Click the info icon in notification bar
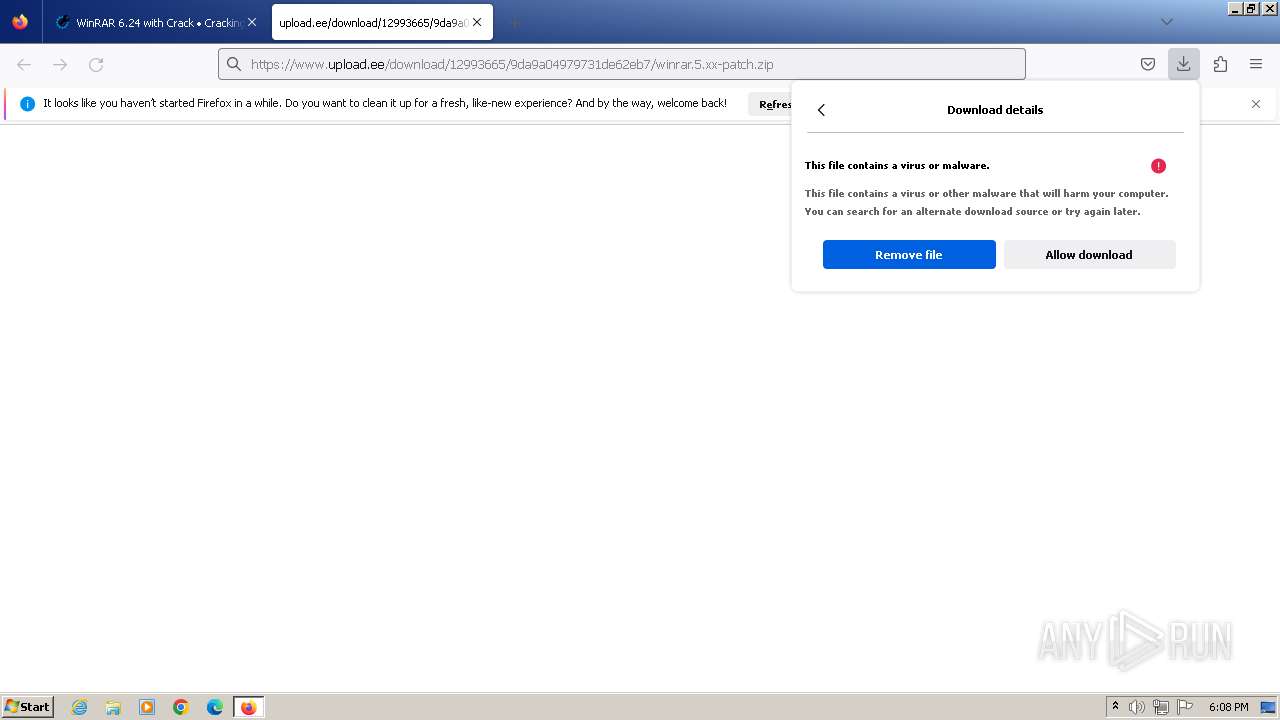 tap(27, 104)
